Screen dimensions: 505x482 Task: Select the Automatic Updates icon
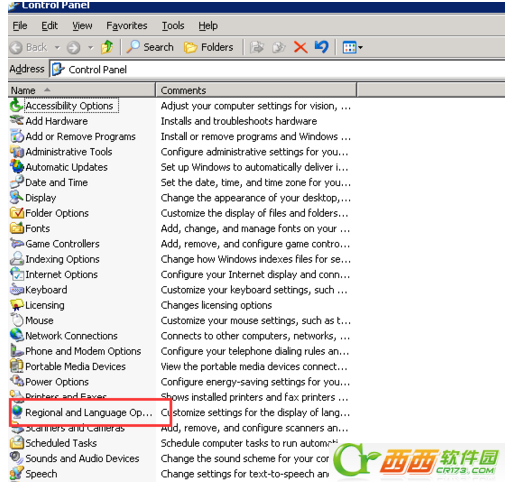tap(17, 167)
